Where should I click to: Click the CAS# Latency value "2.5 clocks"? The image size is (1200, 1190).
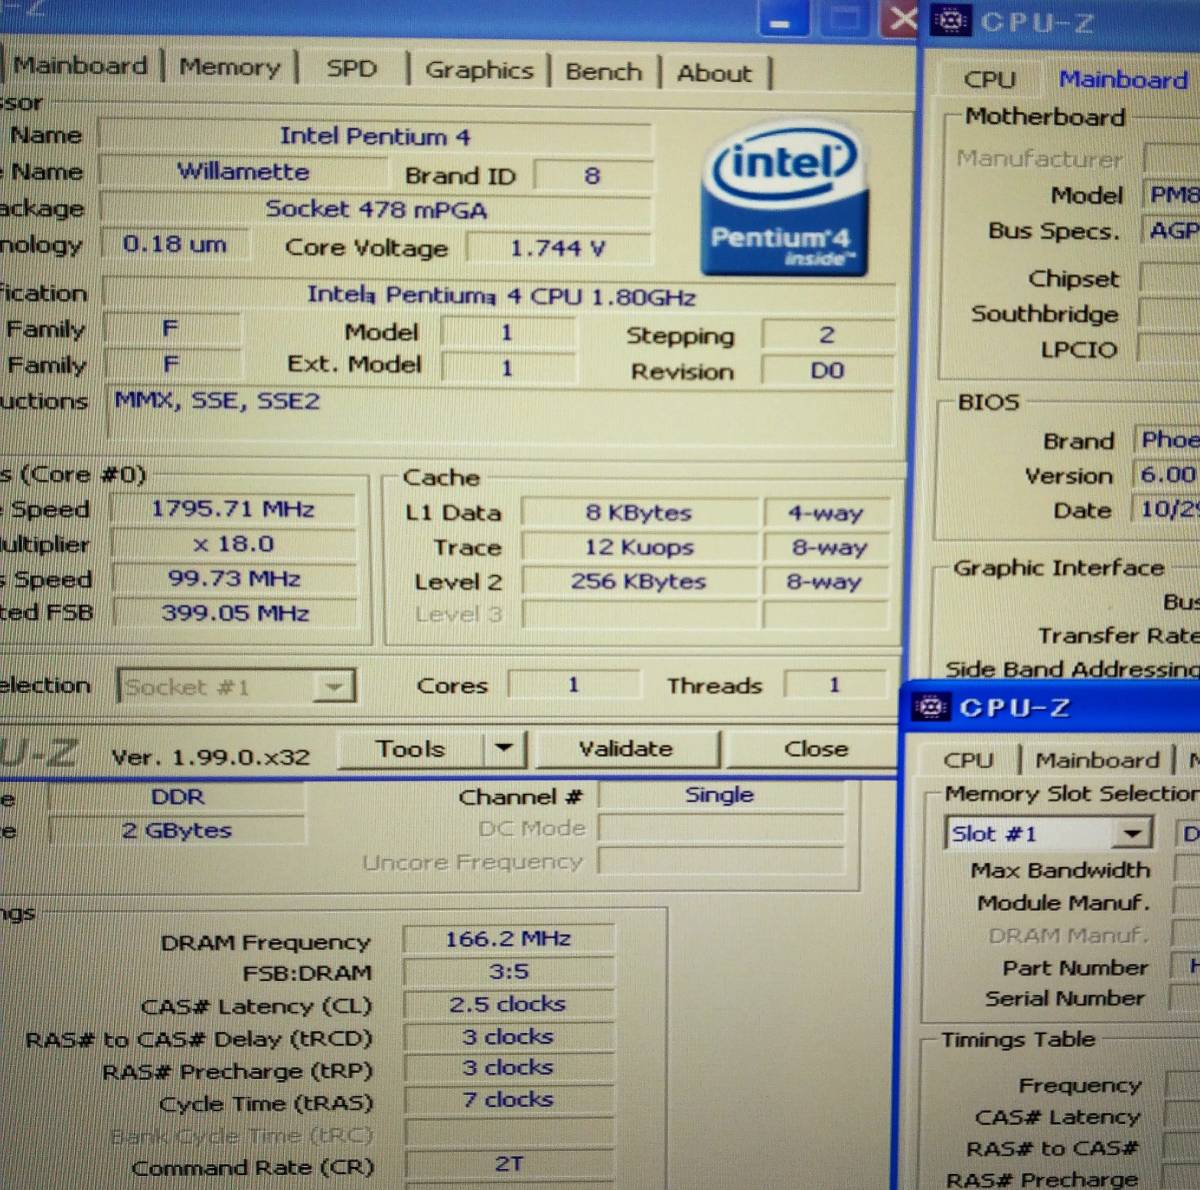tap(508, 1004)
